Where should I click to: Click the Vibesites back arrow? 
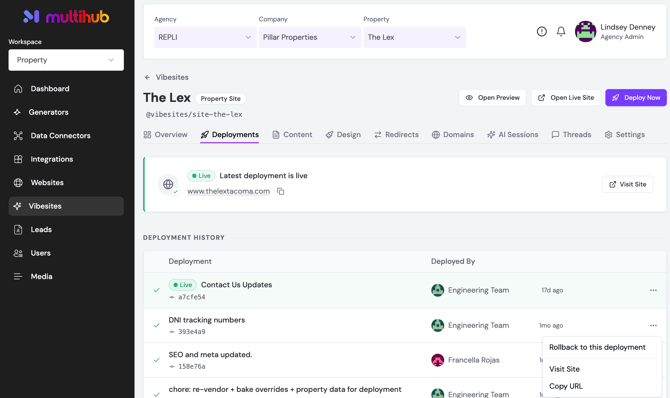point(147,77)
